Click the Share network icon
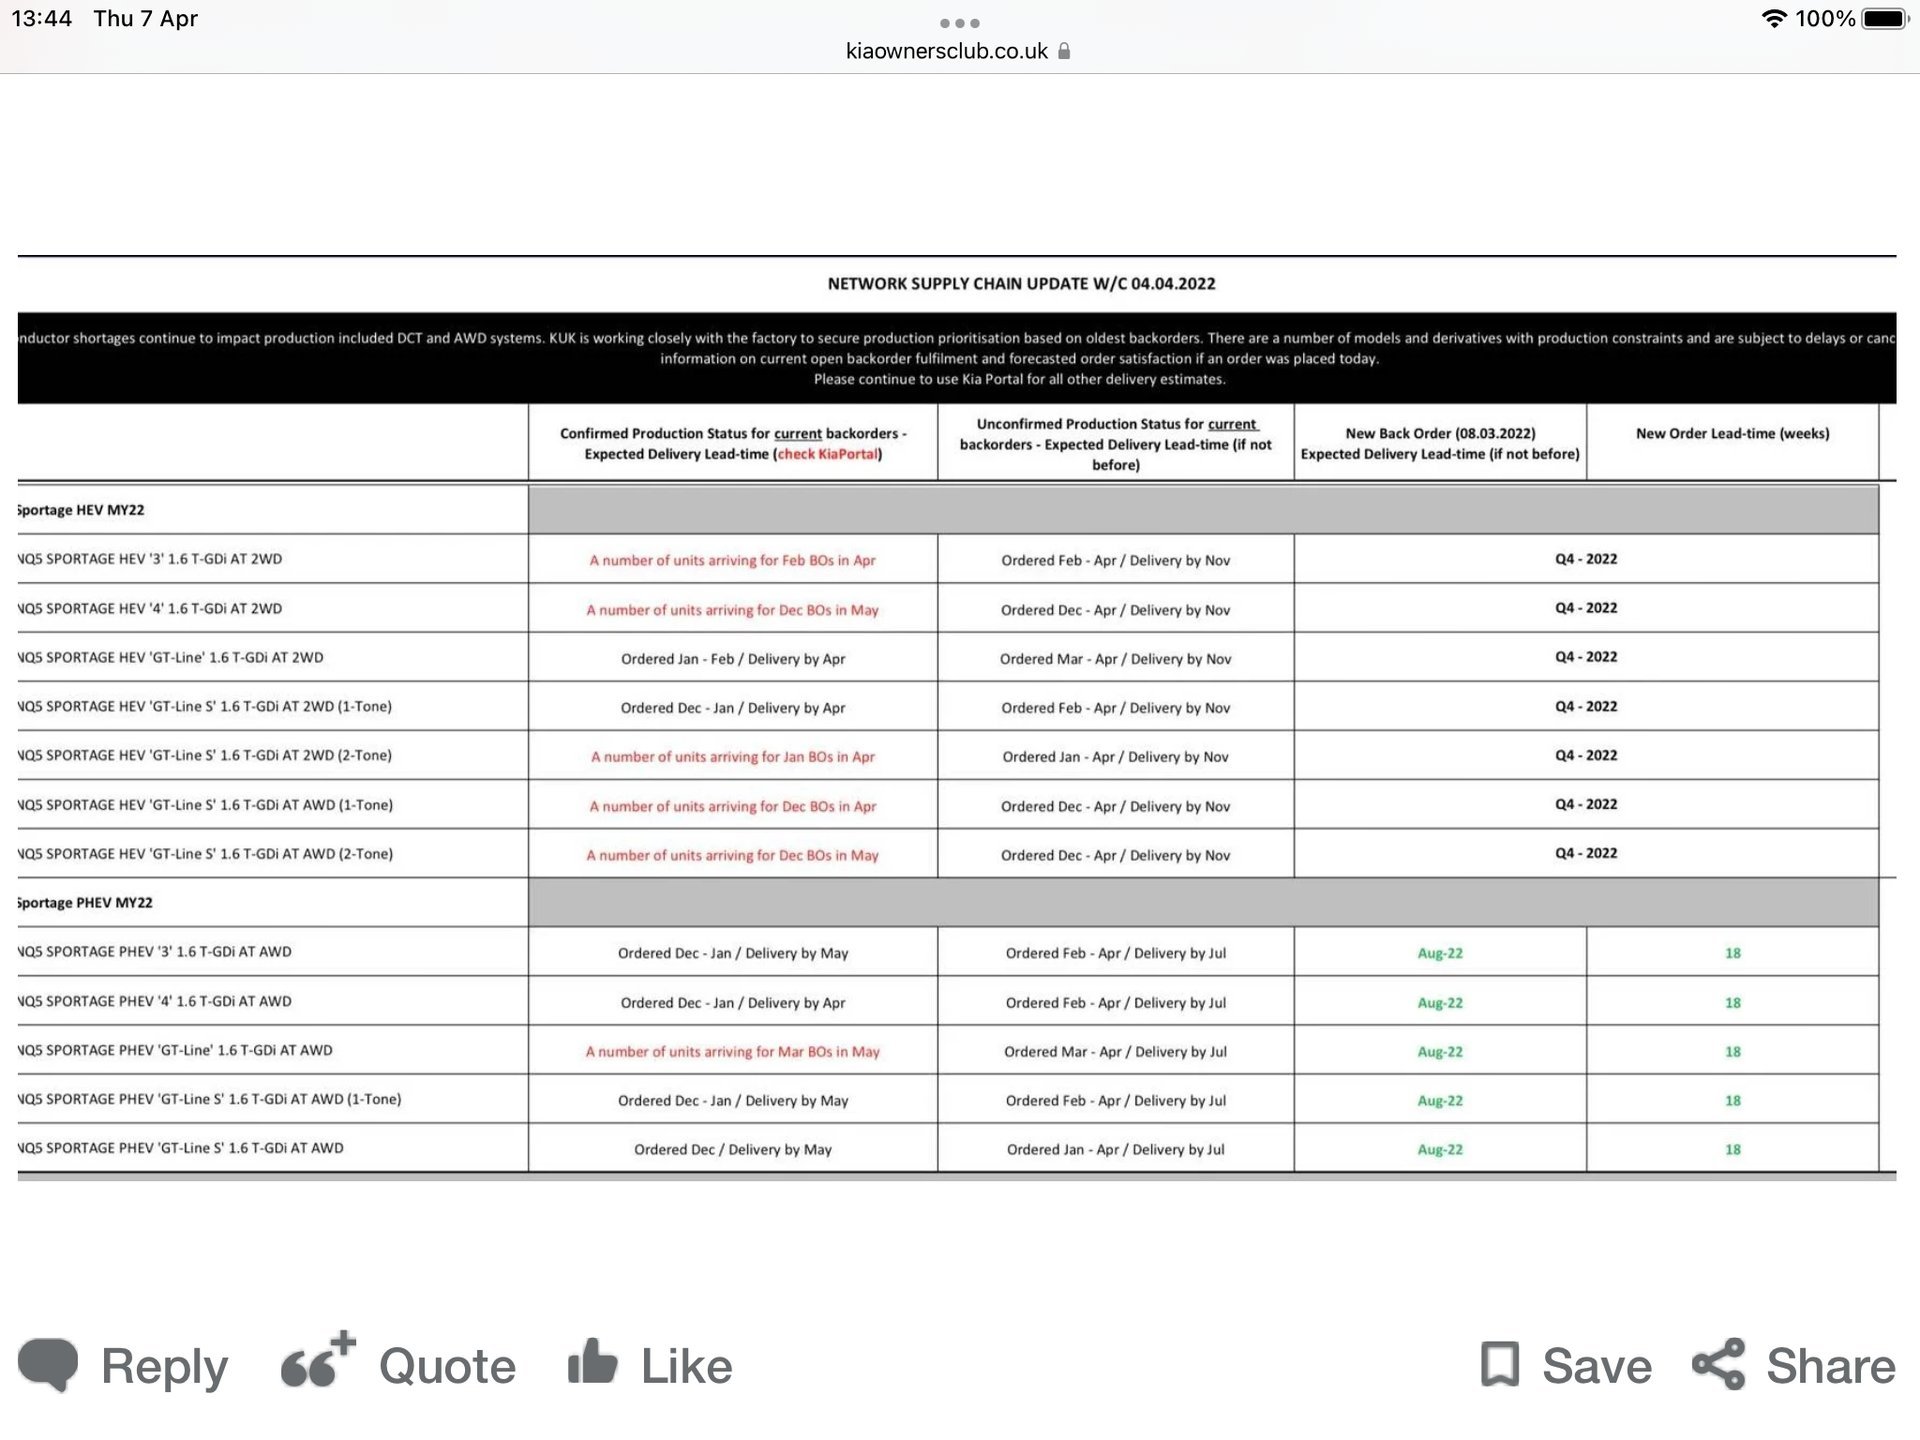 coord(1719,1364)
